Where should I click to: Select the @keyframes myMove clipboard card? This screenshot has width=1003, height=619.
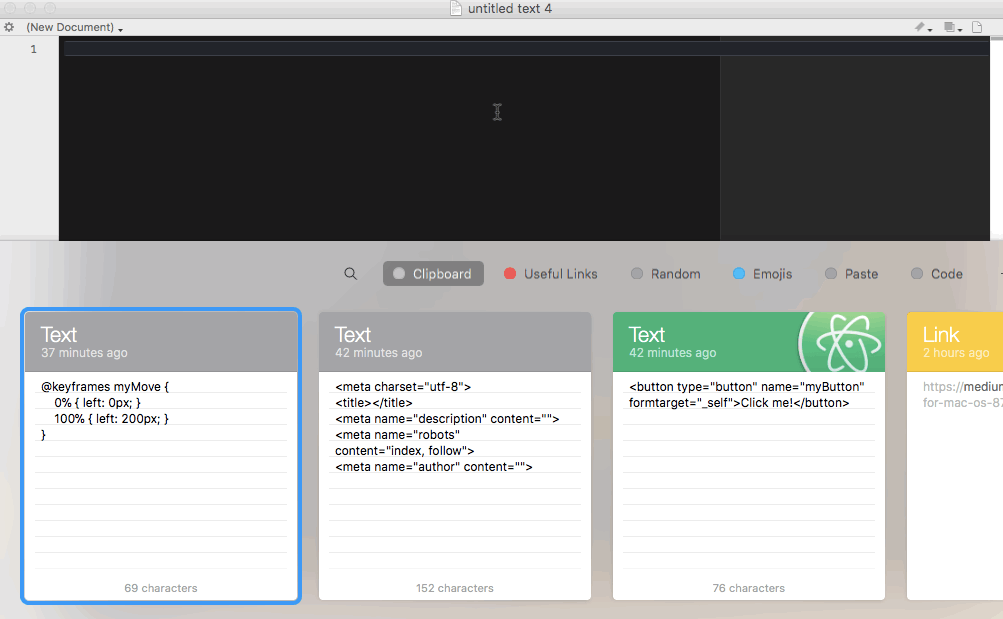click(161, 456)
